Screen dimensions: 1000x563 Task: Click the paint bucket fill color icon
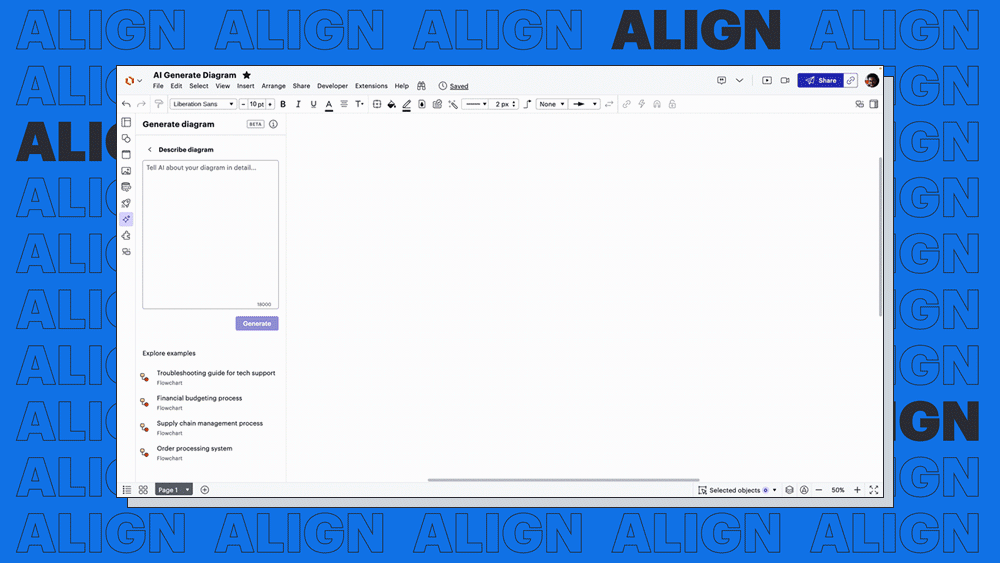click(x=392, y=104)
